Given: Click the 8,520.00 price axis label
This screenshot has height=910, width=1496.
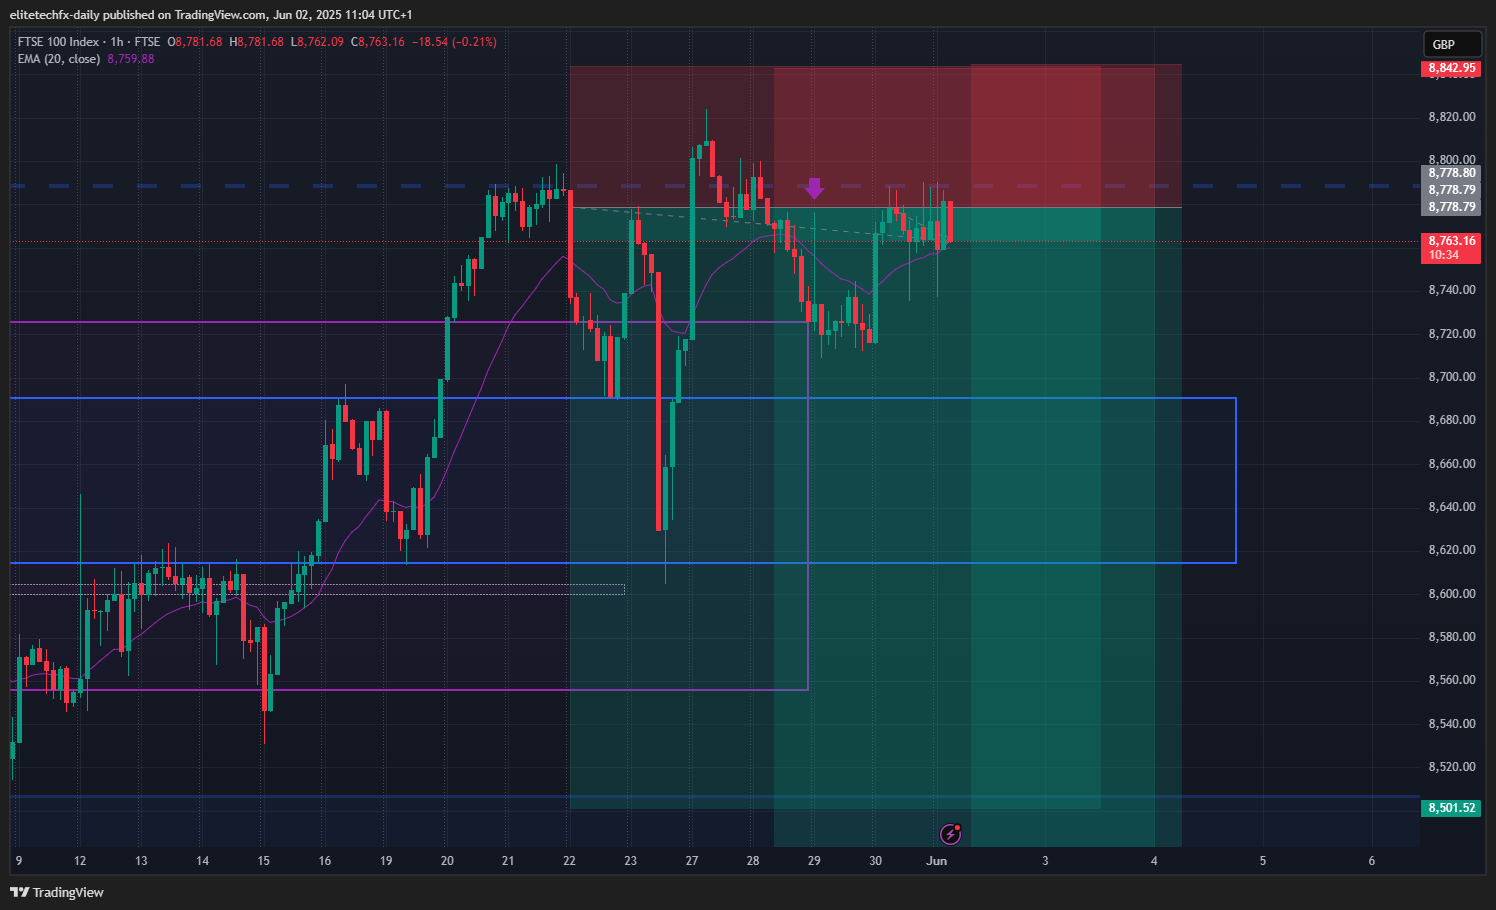Looking at the screenshot, I should click(1451, 767).
